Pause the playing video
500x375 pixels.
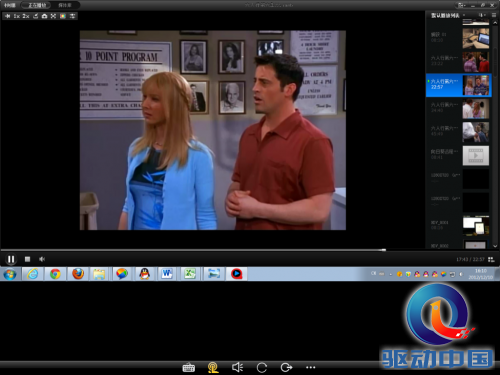(11, 259)
